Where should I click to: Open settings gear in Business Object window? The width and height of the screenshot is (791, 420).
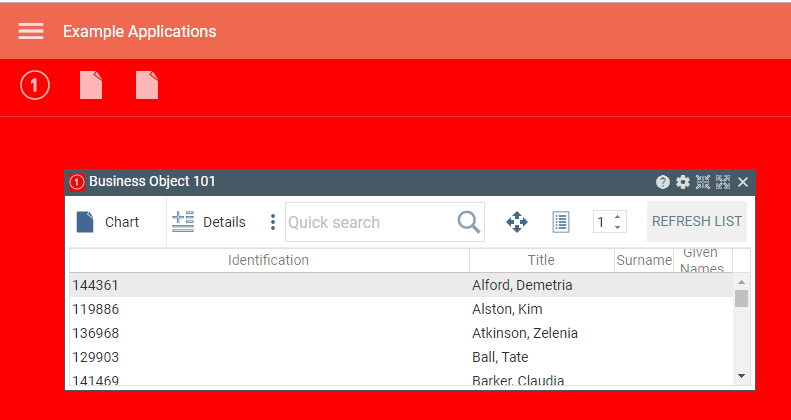coord(683,182)
